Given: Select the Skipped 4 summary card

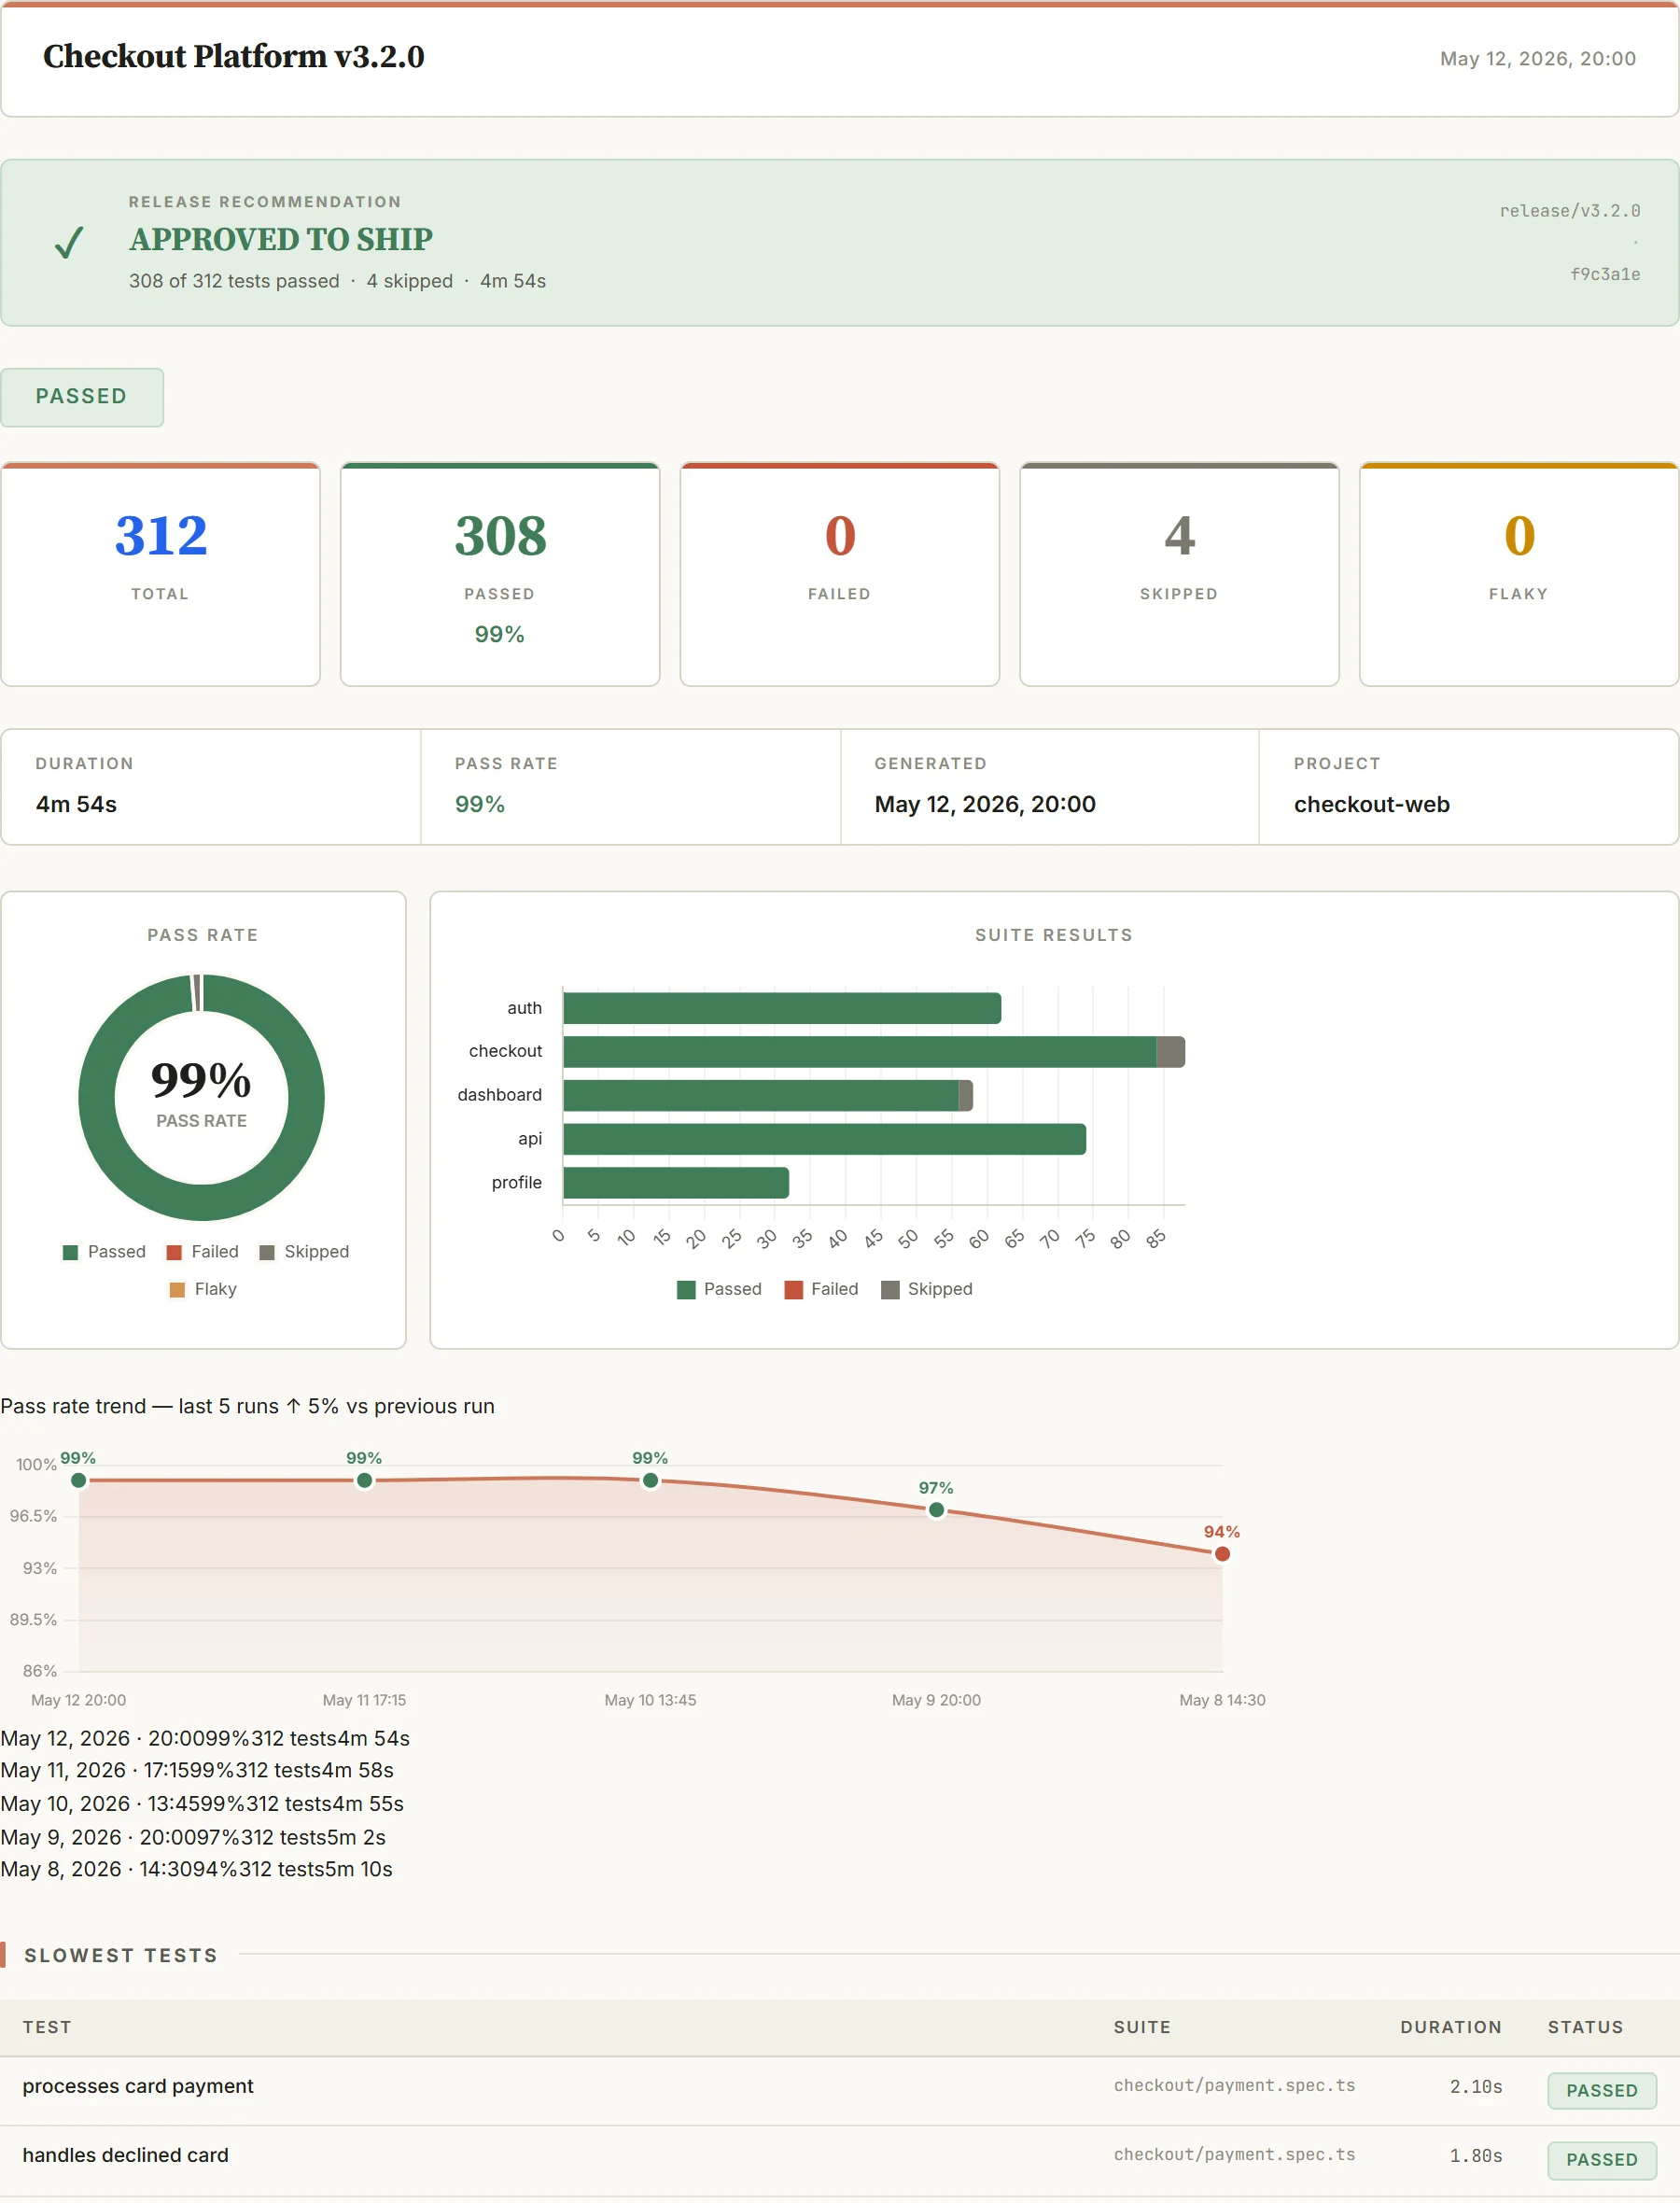Looking at the screenshot, I should (x=1179, y=574).
